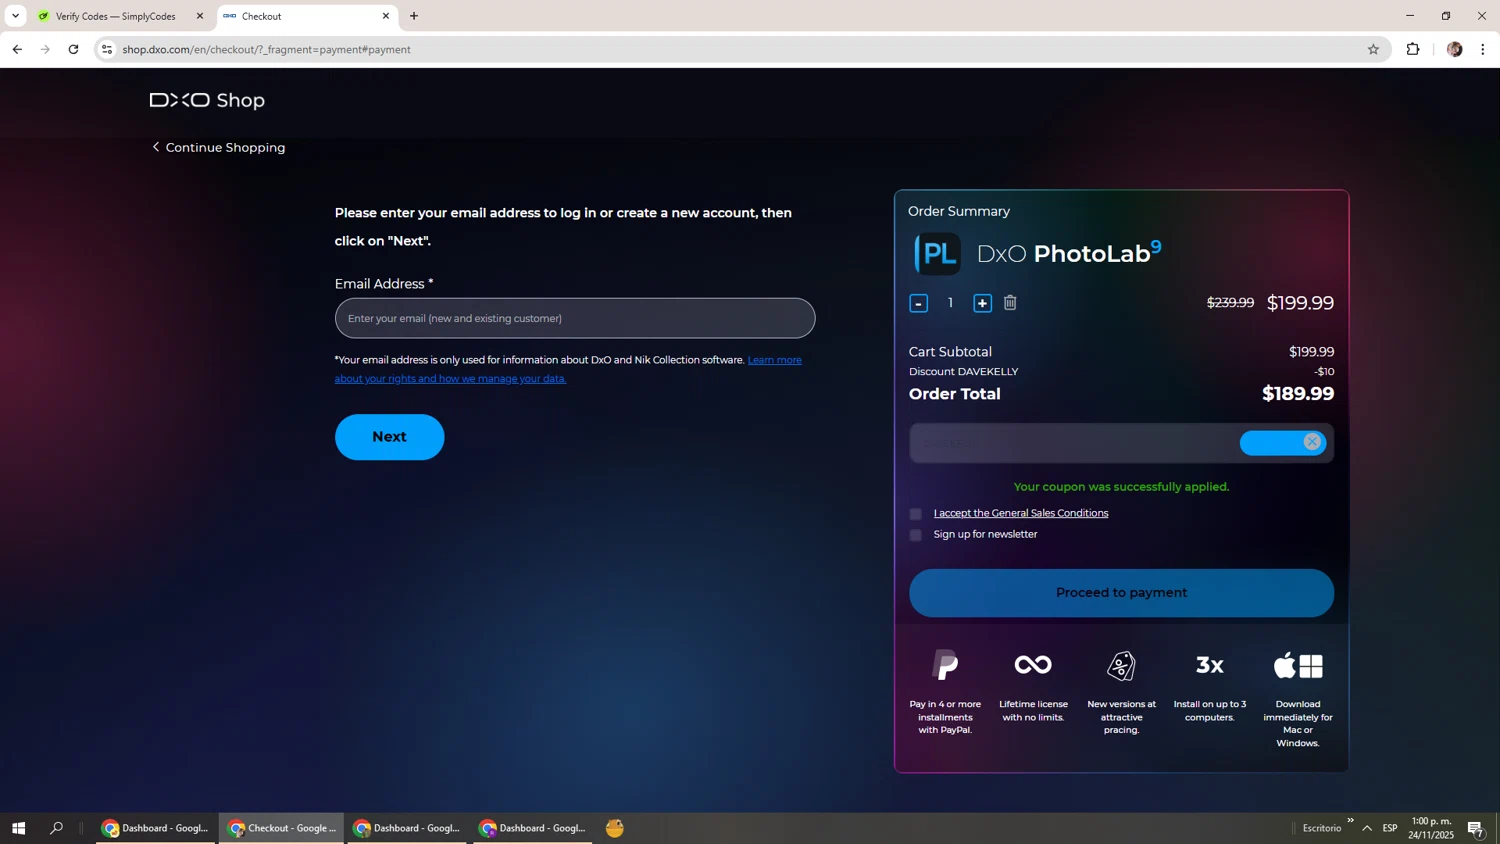
Task: Click the browser forward arrow
Action: [x=45, y=49]
